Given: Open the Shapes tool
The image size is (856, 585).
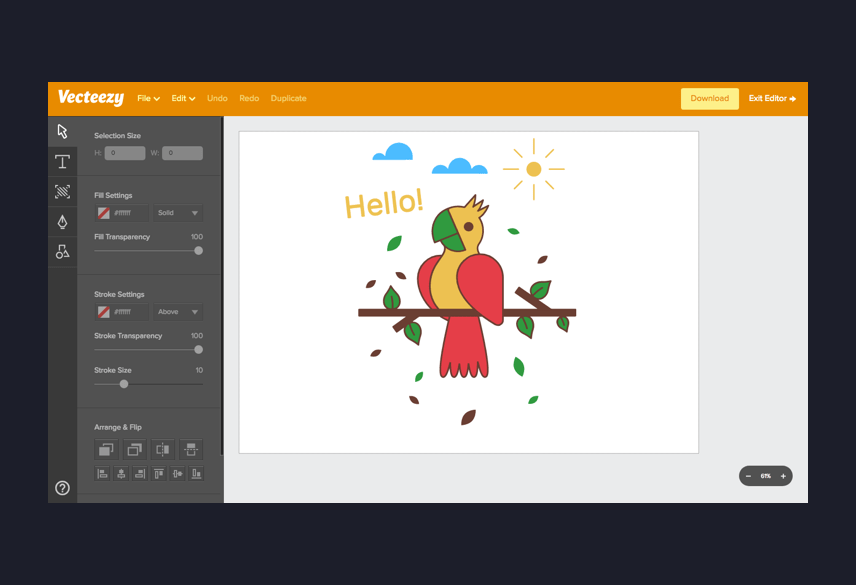Looking at the screenshot, I should coord(62,251).
